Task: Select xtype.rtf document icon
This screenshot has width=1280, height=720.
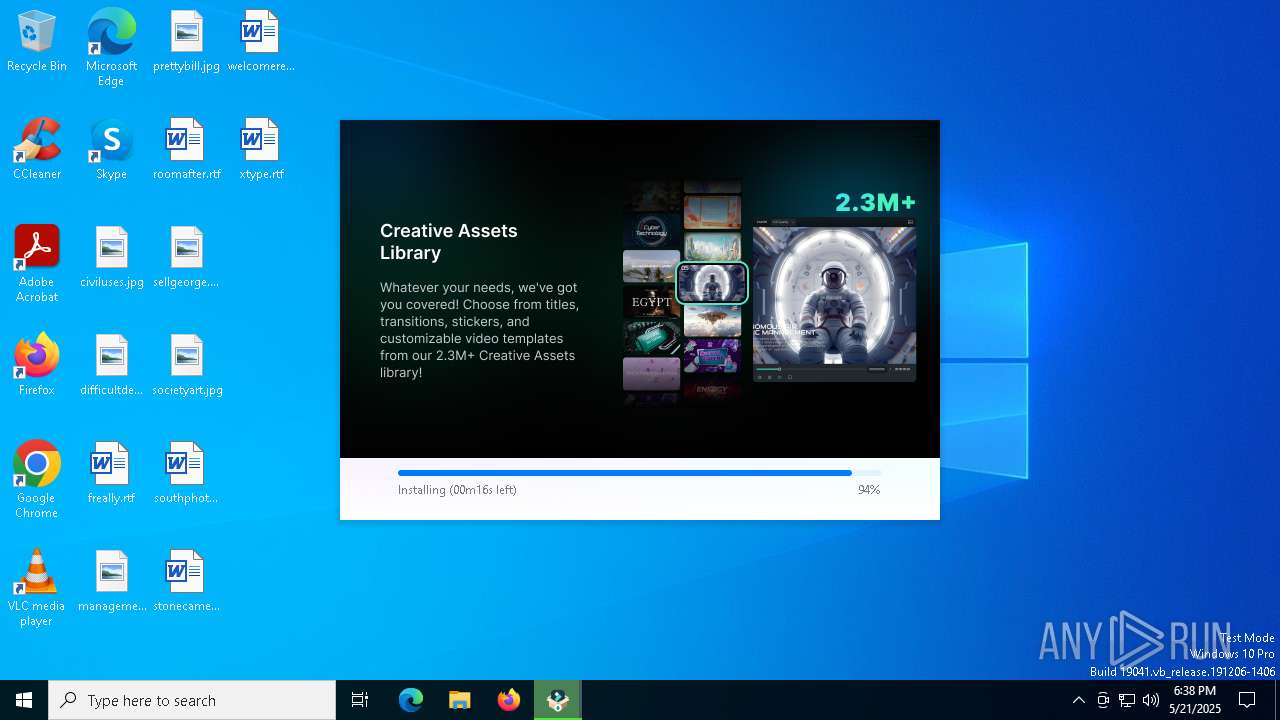Action: 261,149
